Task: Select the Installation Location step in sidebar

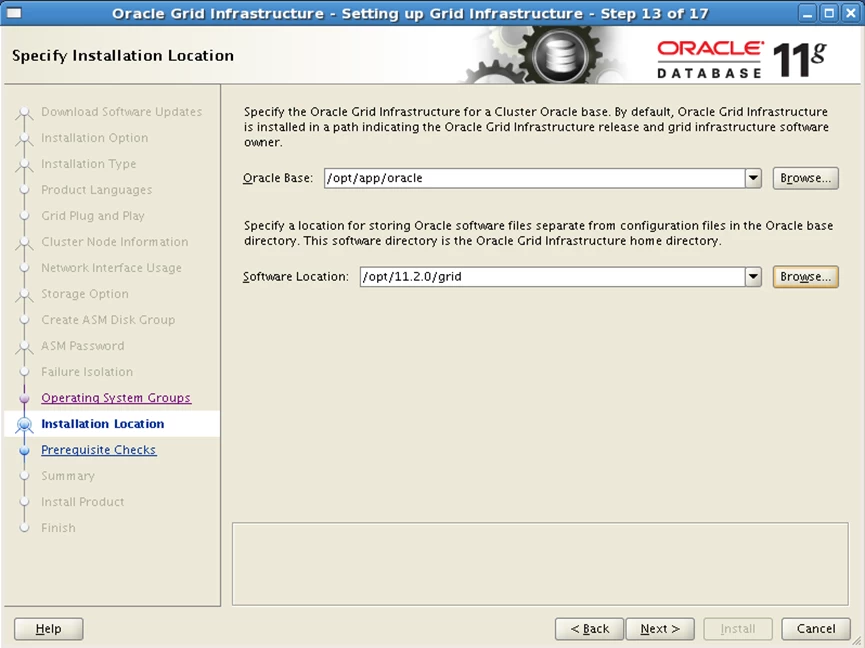Action: (103, 424)
